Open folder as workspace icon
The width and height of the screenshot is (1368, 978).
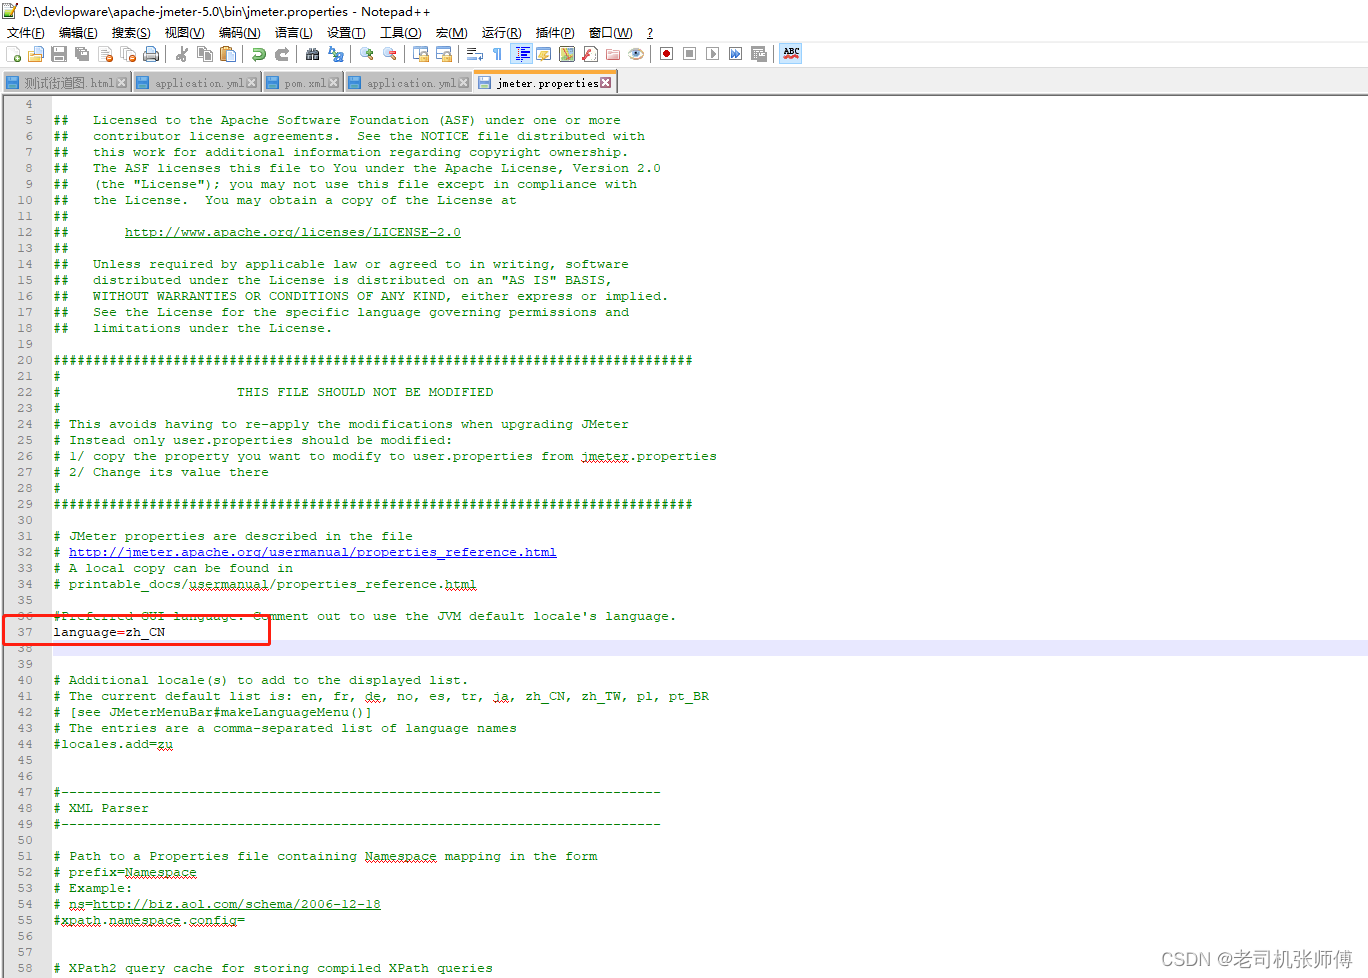[613, 54]
